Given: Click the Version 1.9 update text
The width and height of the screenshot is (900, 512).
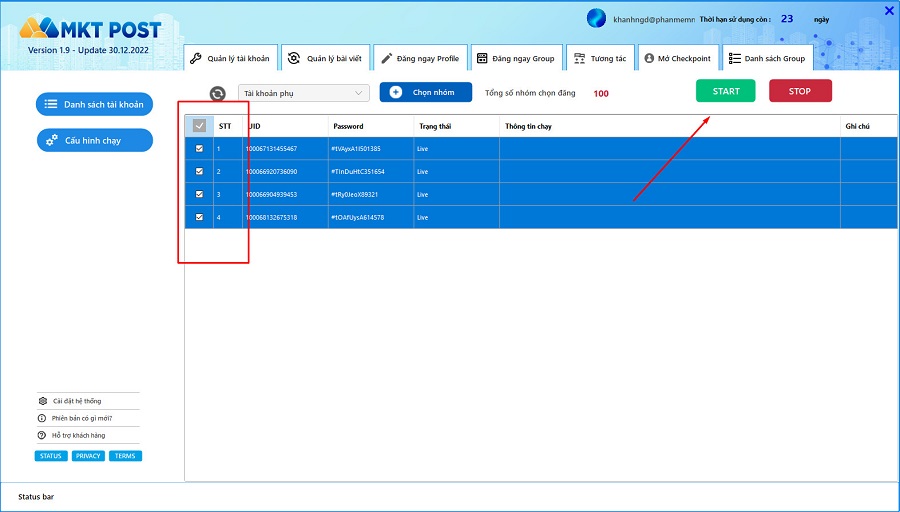Looking at the screenshot, I should 88,50.
